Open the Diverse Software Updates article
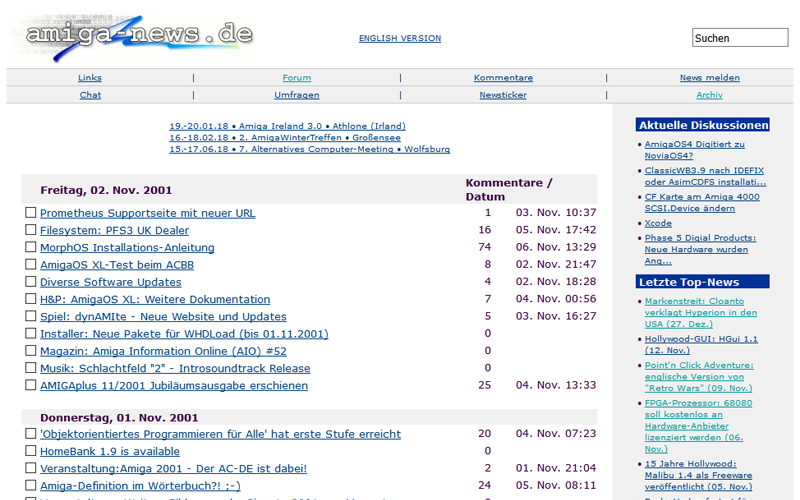Viewport: 800px width, 500px height. pyautogui.click(x=110, y=282)
